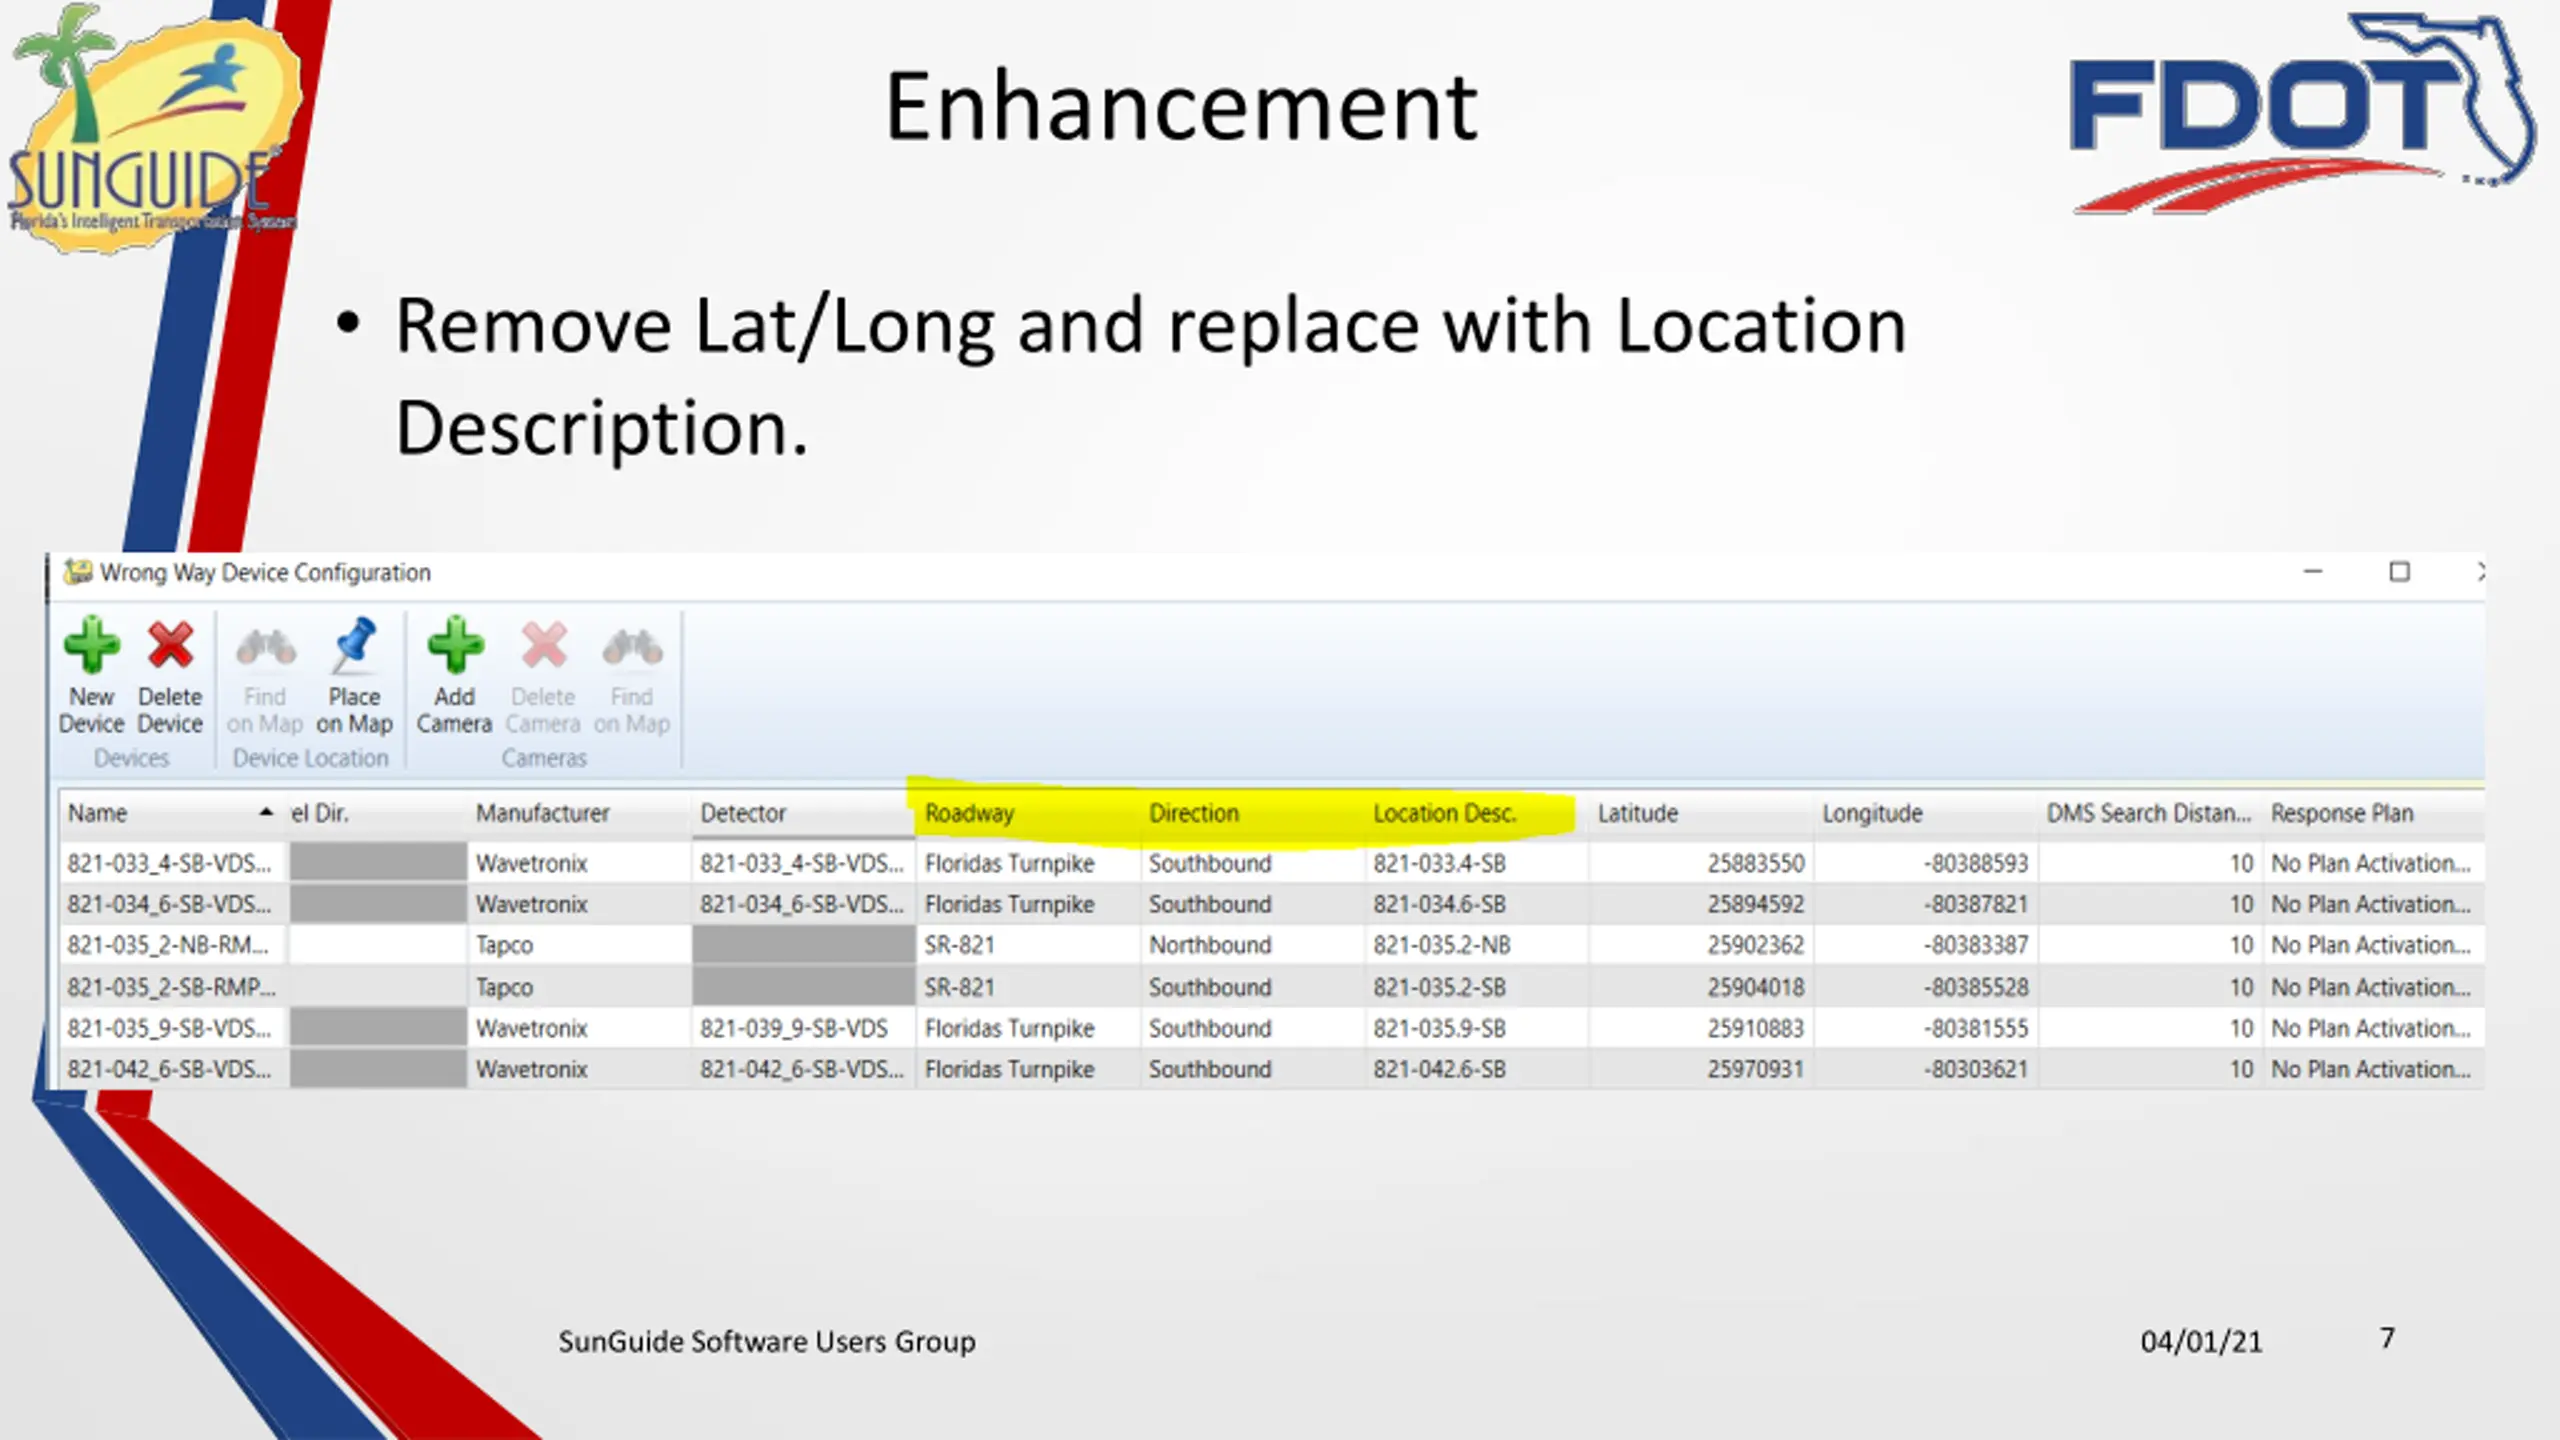Image resolution: width=2560 pixels, height=1440 pixels.
Task: Click the Response Plan column header
Action: [2375, 813]
